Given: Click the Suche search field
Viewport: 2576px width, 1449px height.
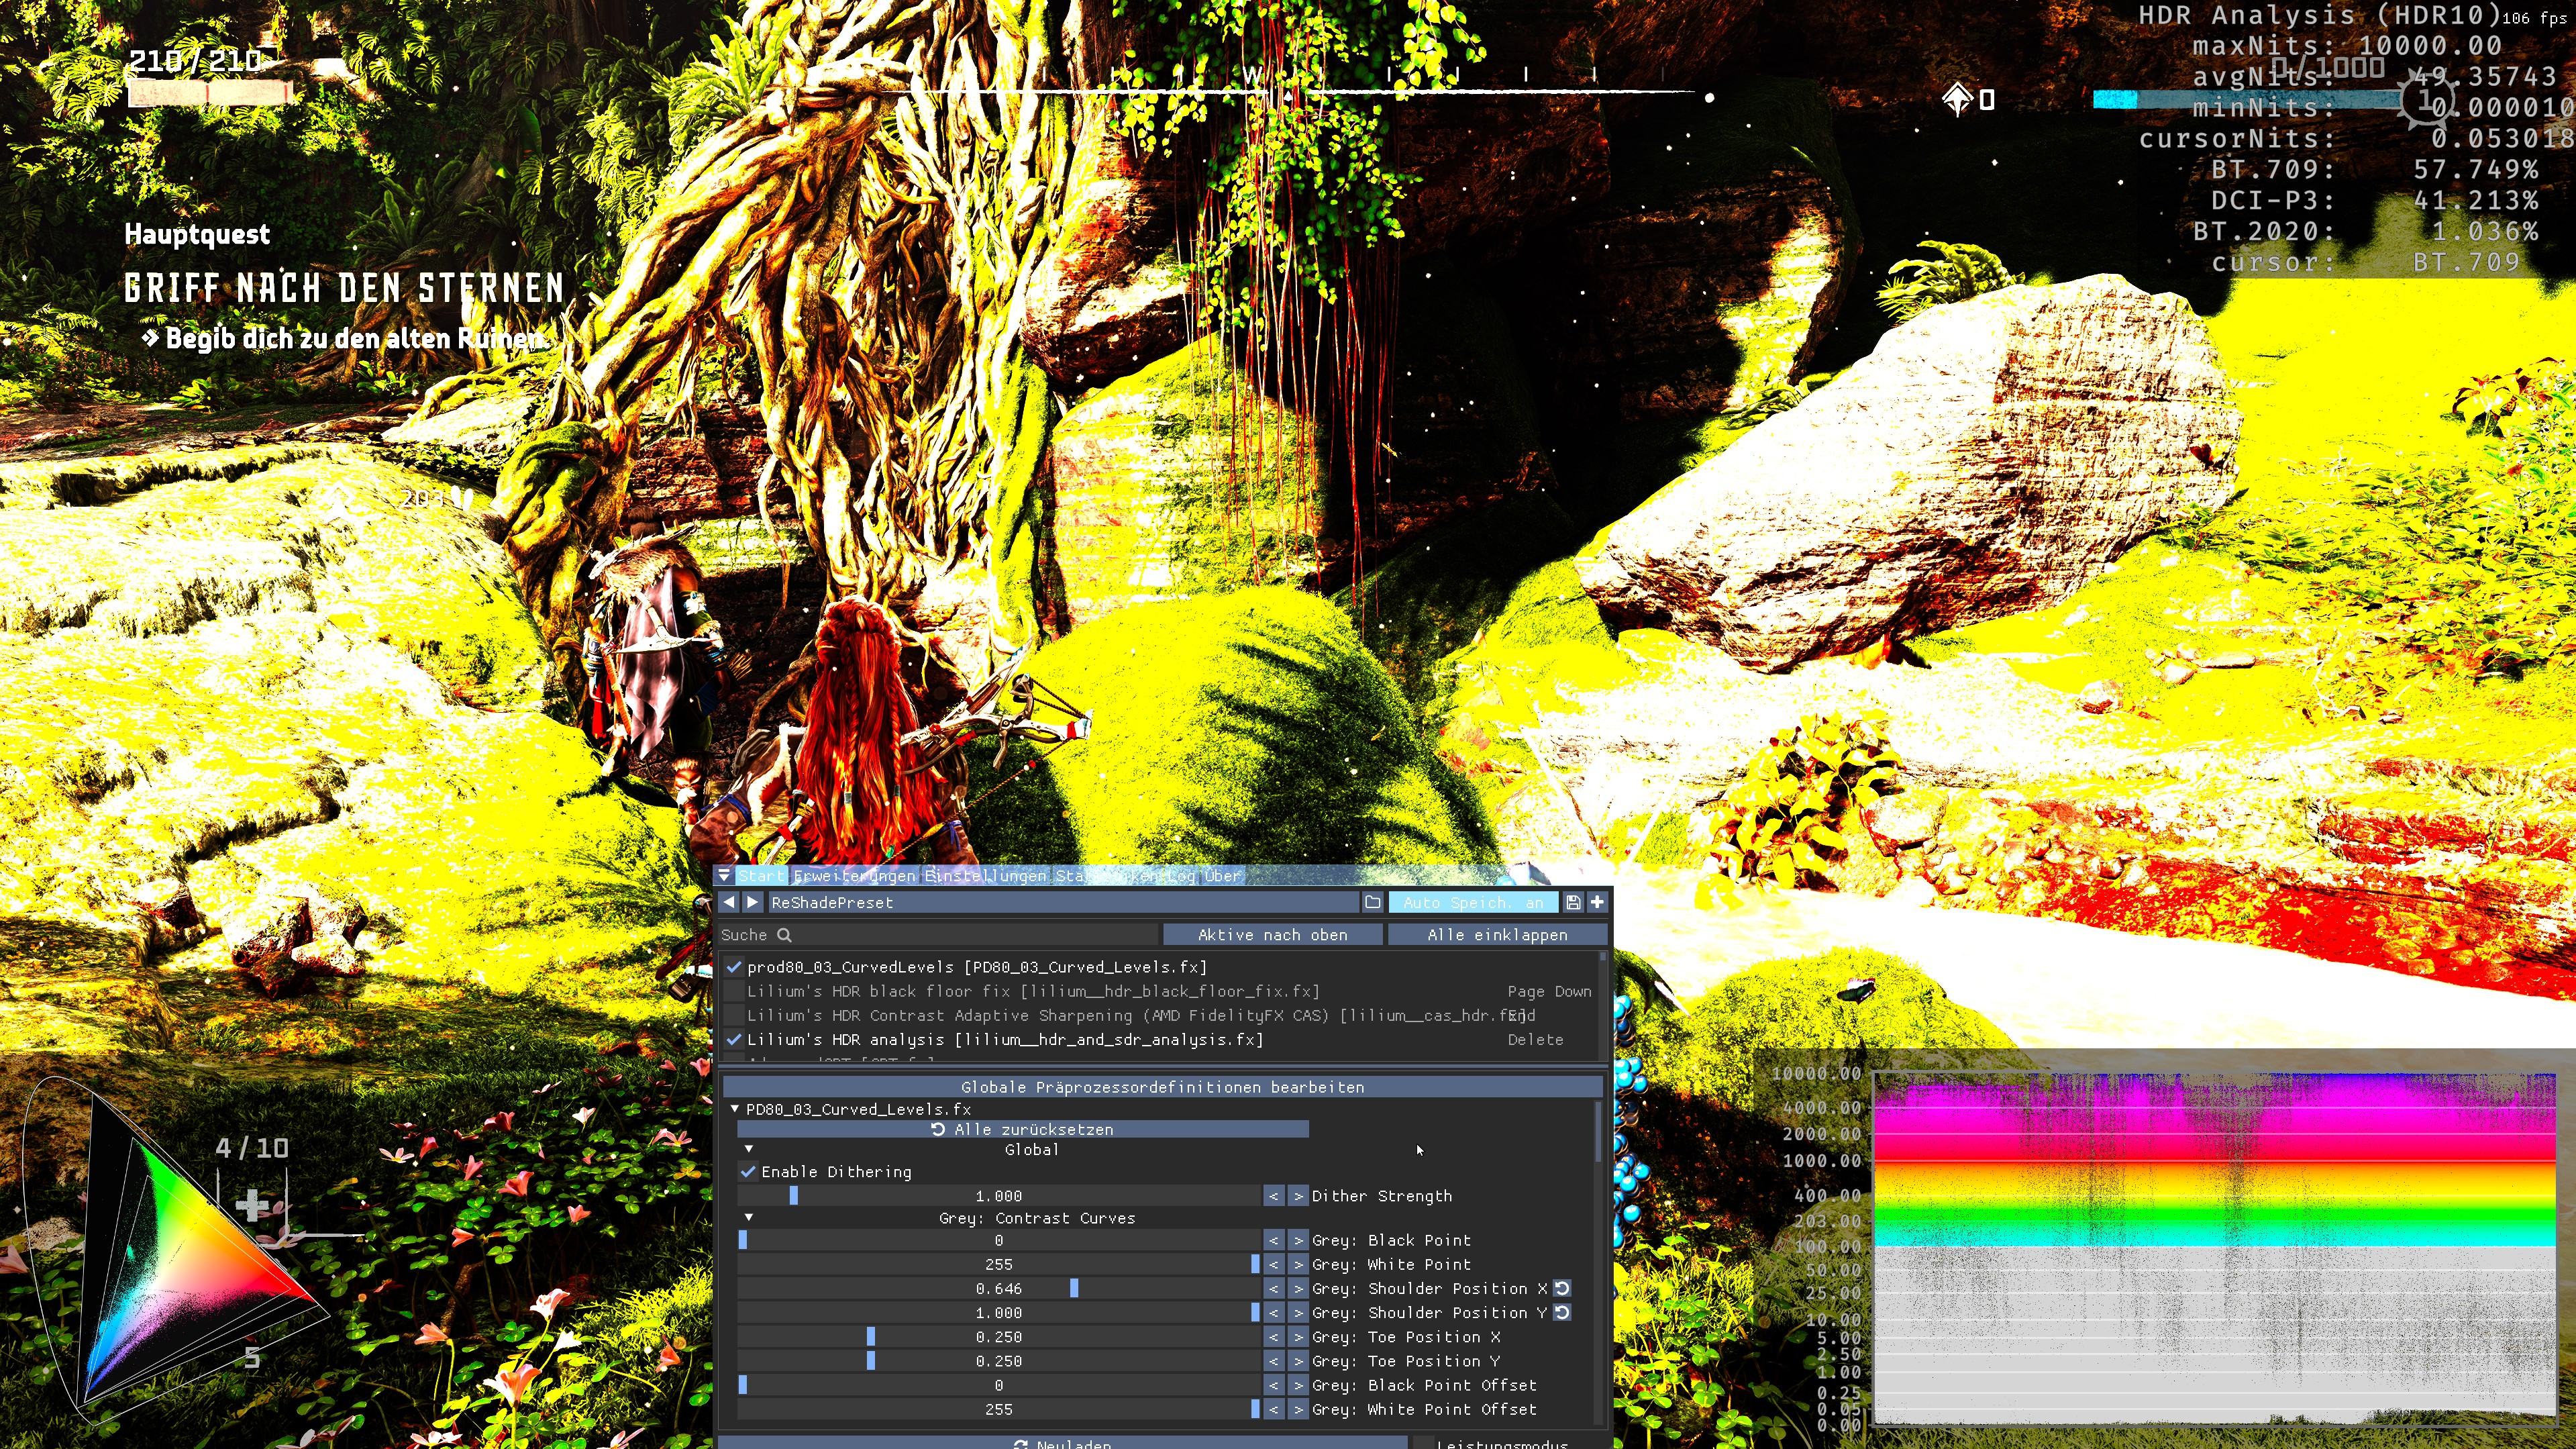Looking at the screenshot, I should coord(938,934).
